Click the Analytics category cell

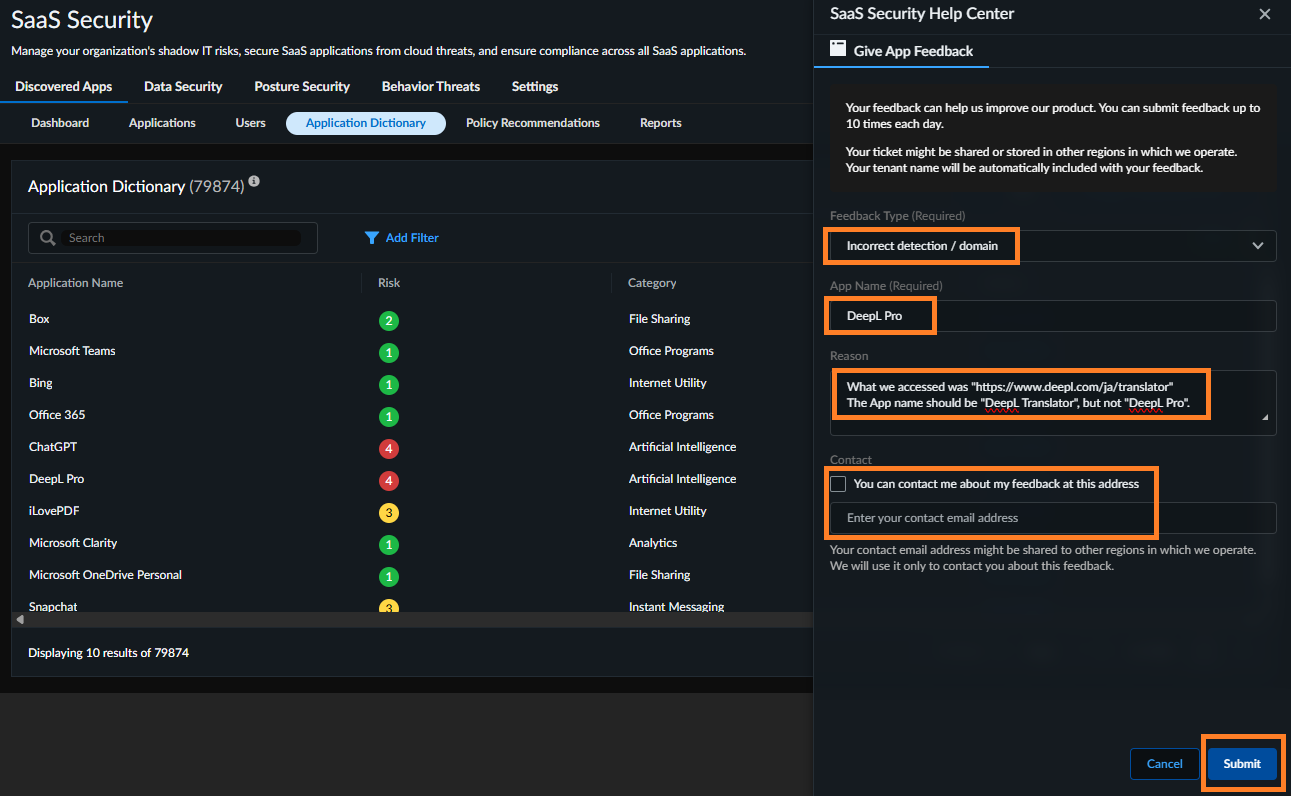point(653,543)
